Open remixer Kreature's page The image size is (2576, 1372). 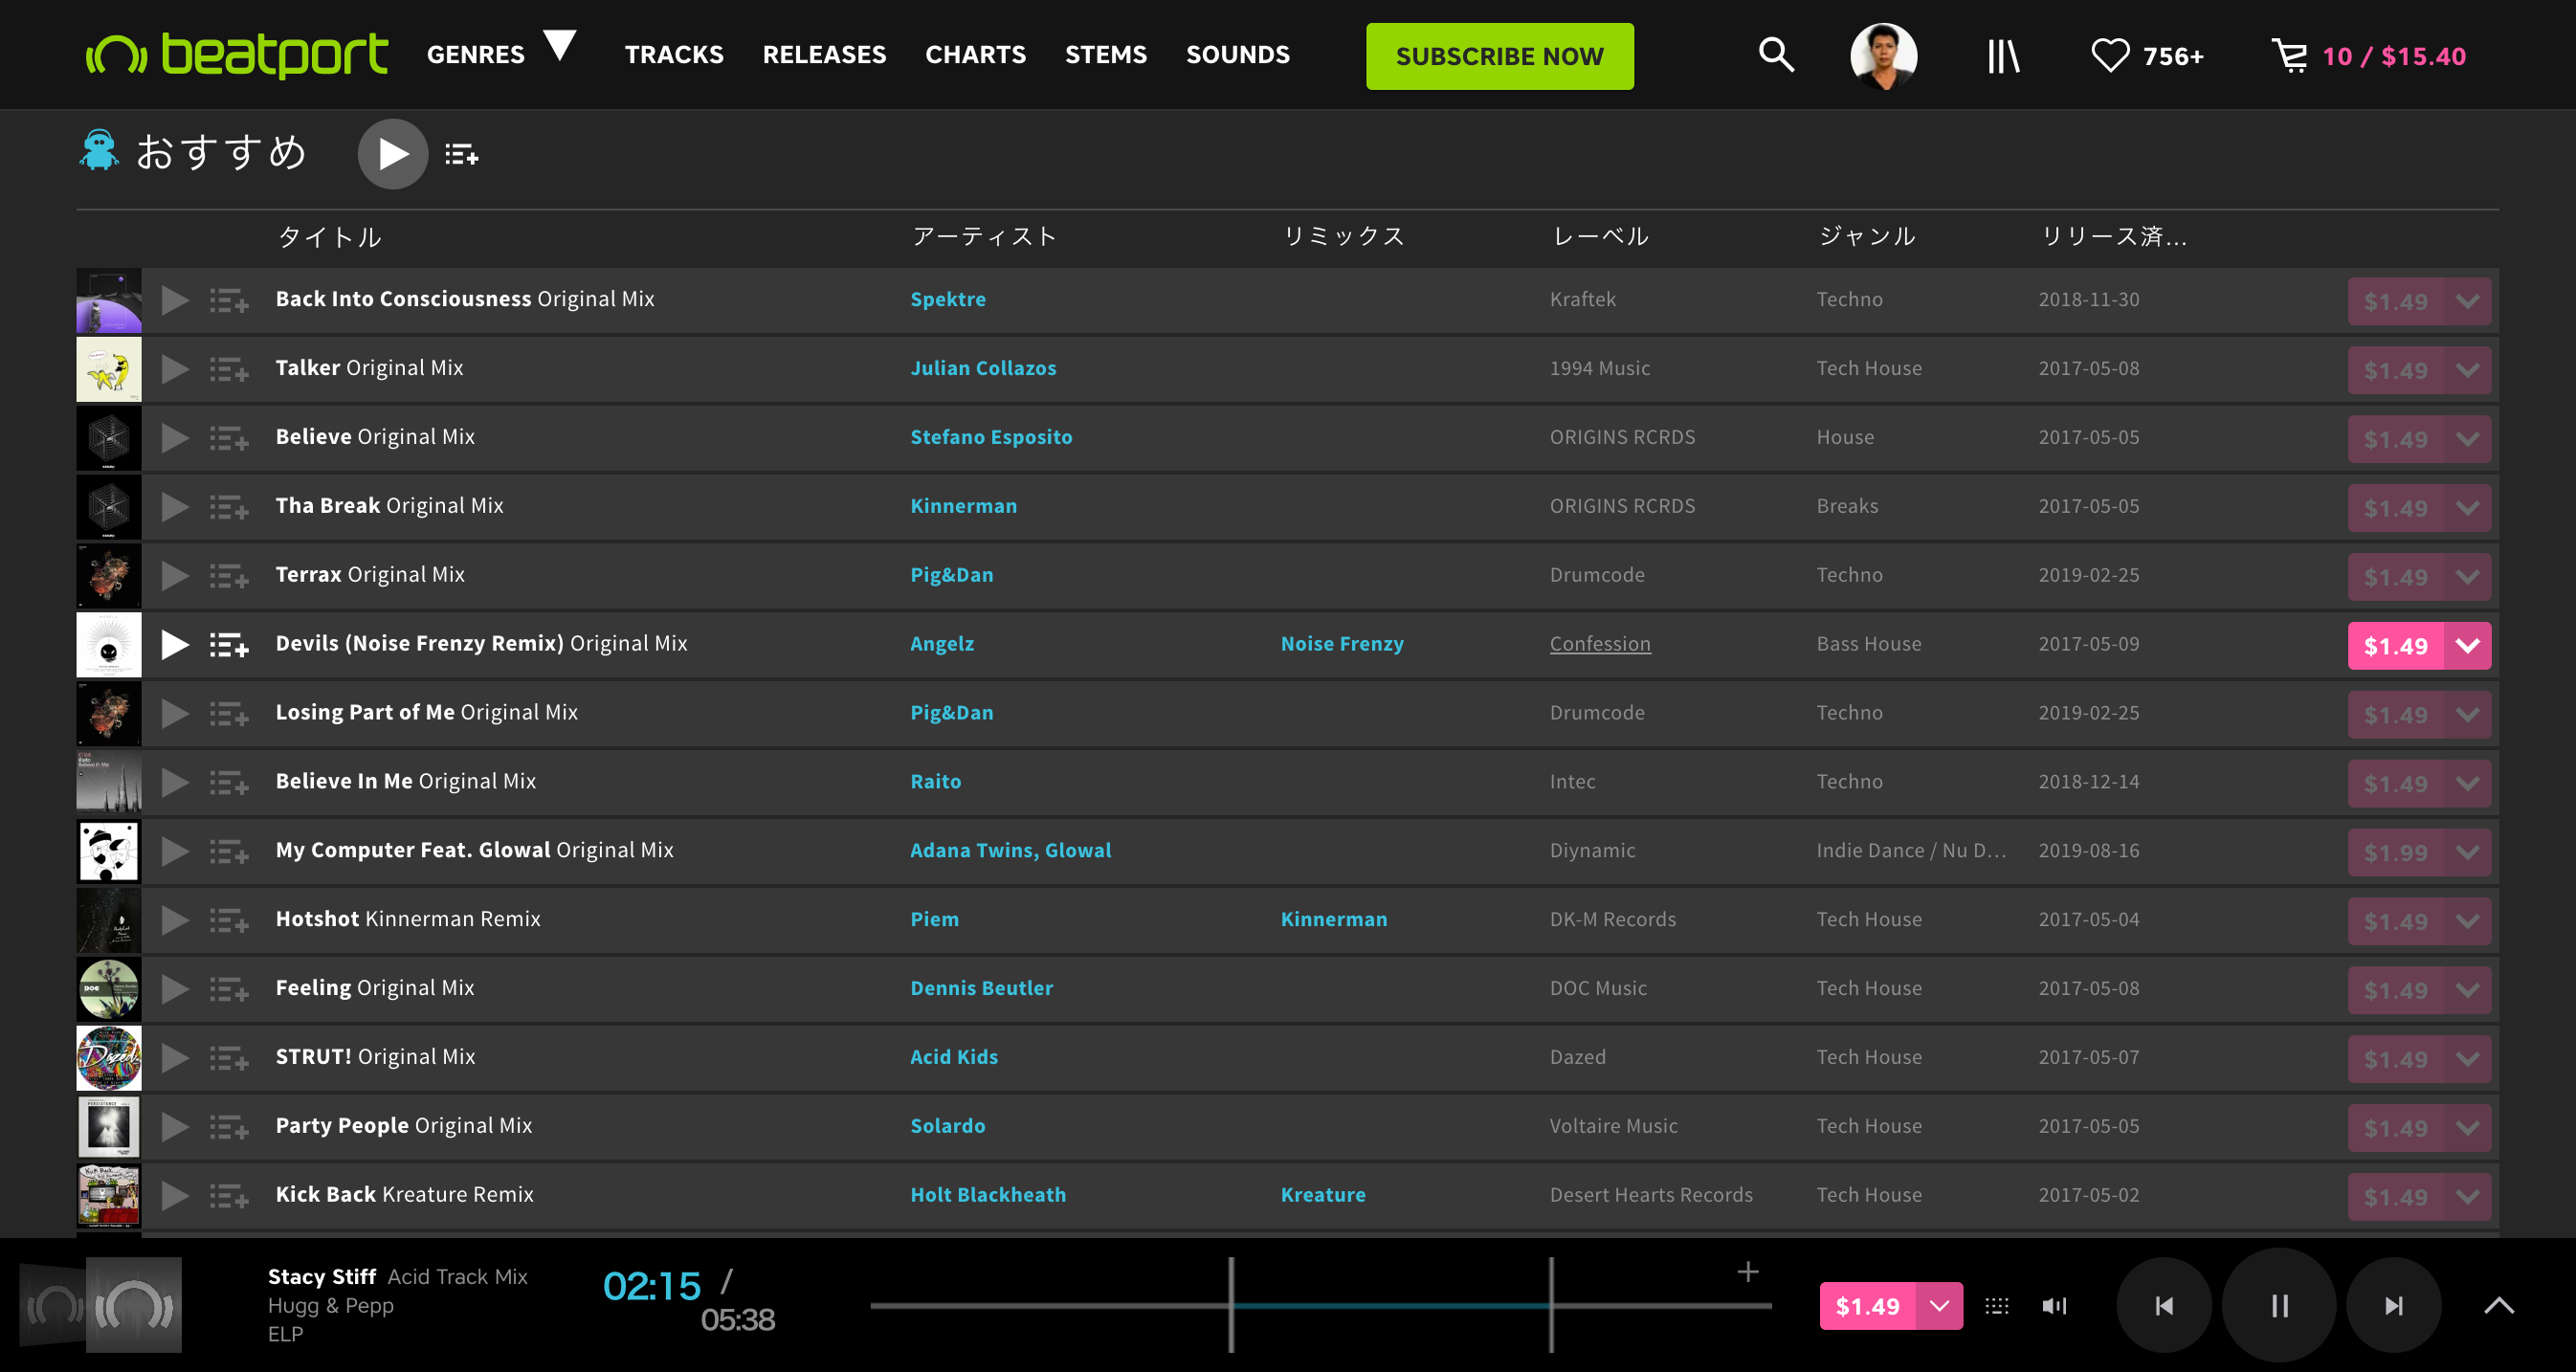pos(1323,1196)
